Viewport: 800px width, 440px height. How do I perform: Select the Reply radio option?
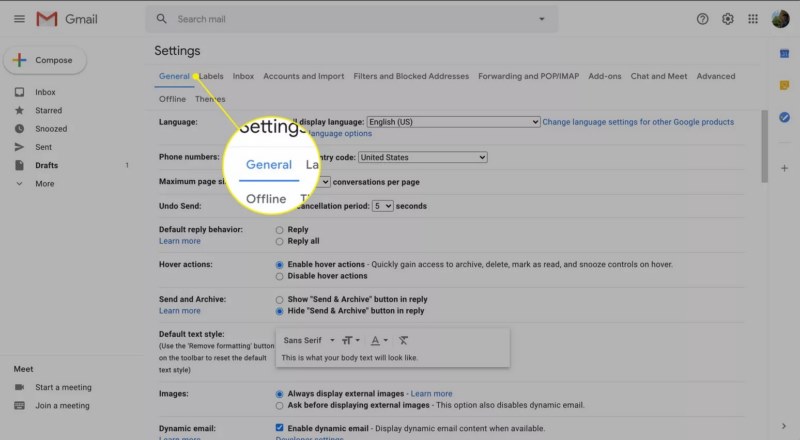(x=279, y=230)
